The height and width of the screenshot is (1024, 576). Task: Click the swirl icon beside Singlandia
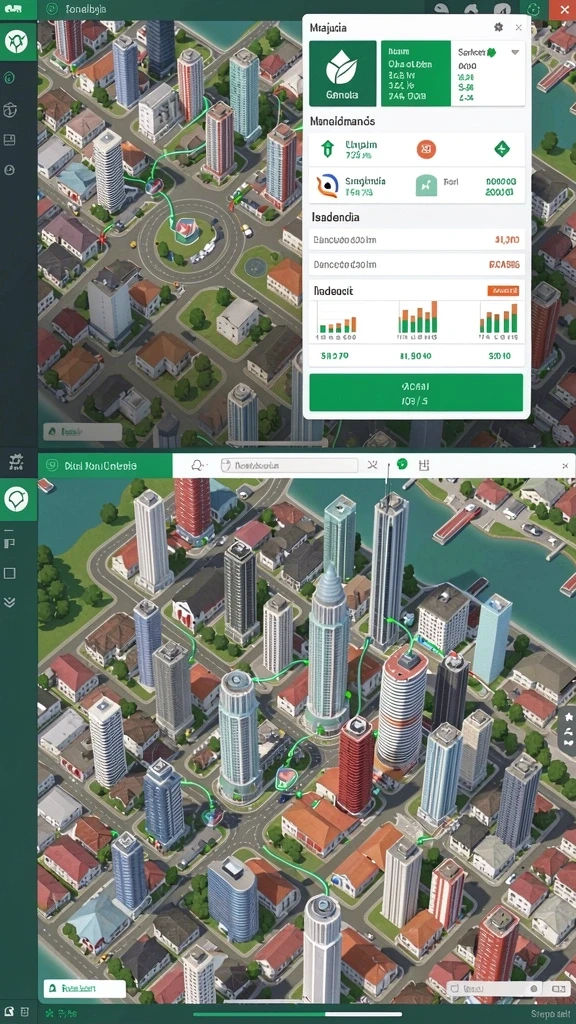coord(327,186)
